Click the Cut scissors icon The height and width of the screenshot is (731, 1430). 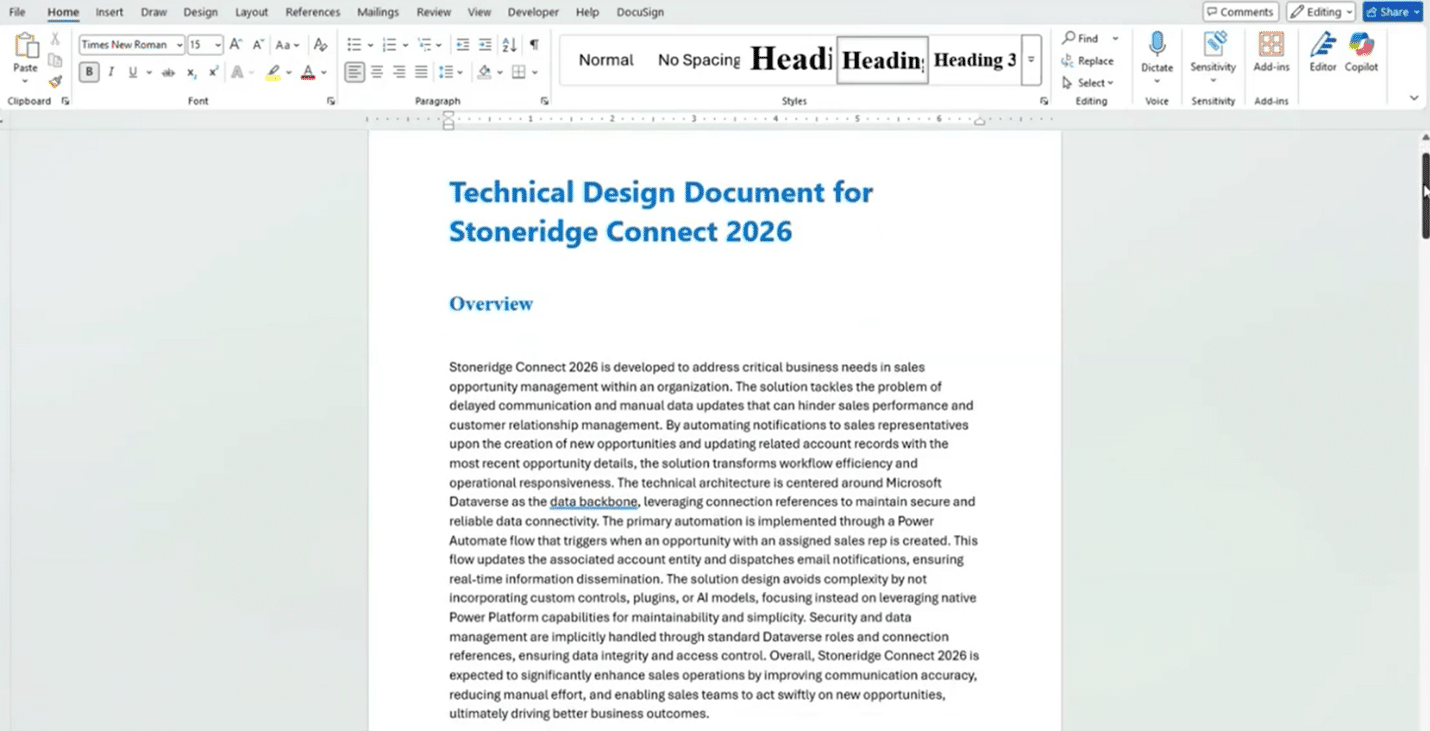(x=55, y=38)
